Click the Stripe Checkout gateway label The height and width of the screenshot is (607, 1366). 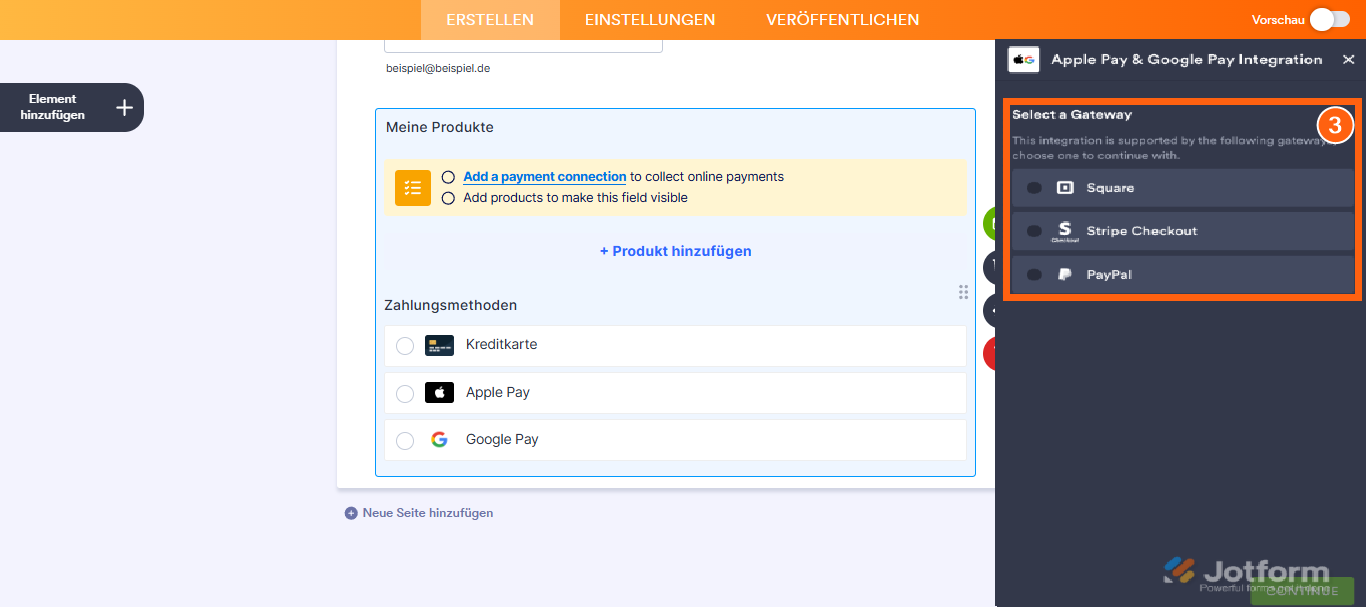pyautogui.click(x=1142, y=231)
